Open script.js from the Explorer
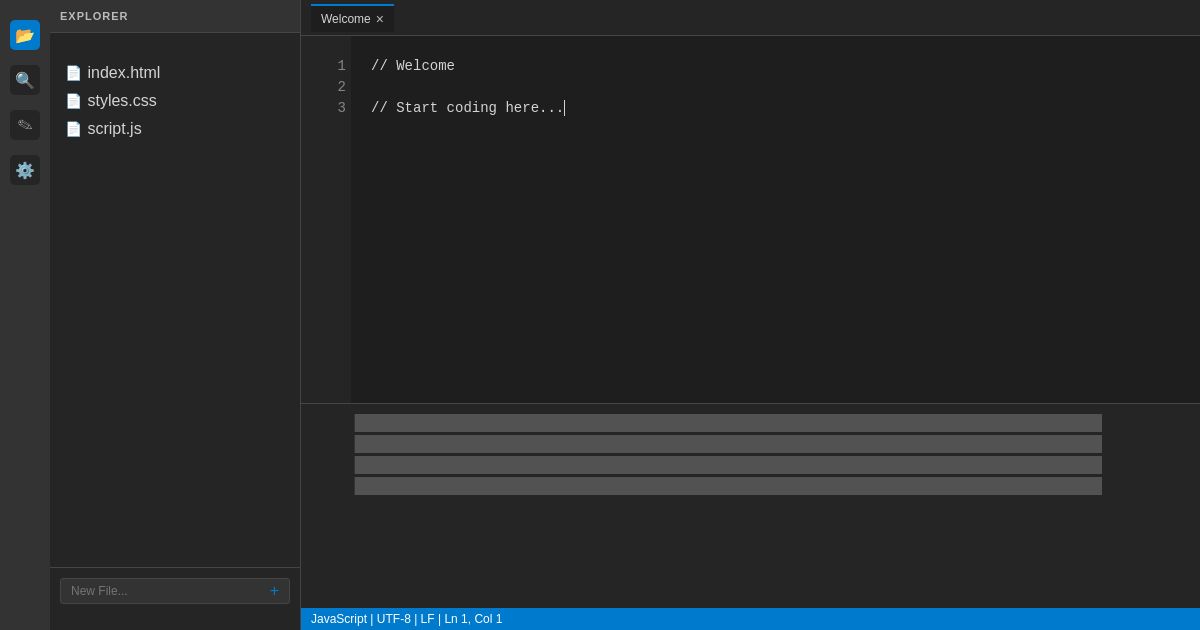 pyautogui.click(x=114, y=129)
